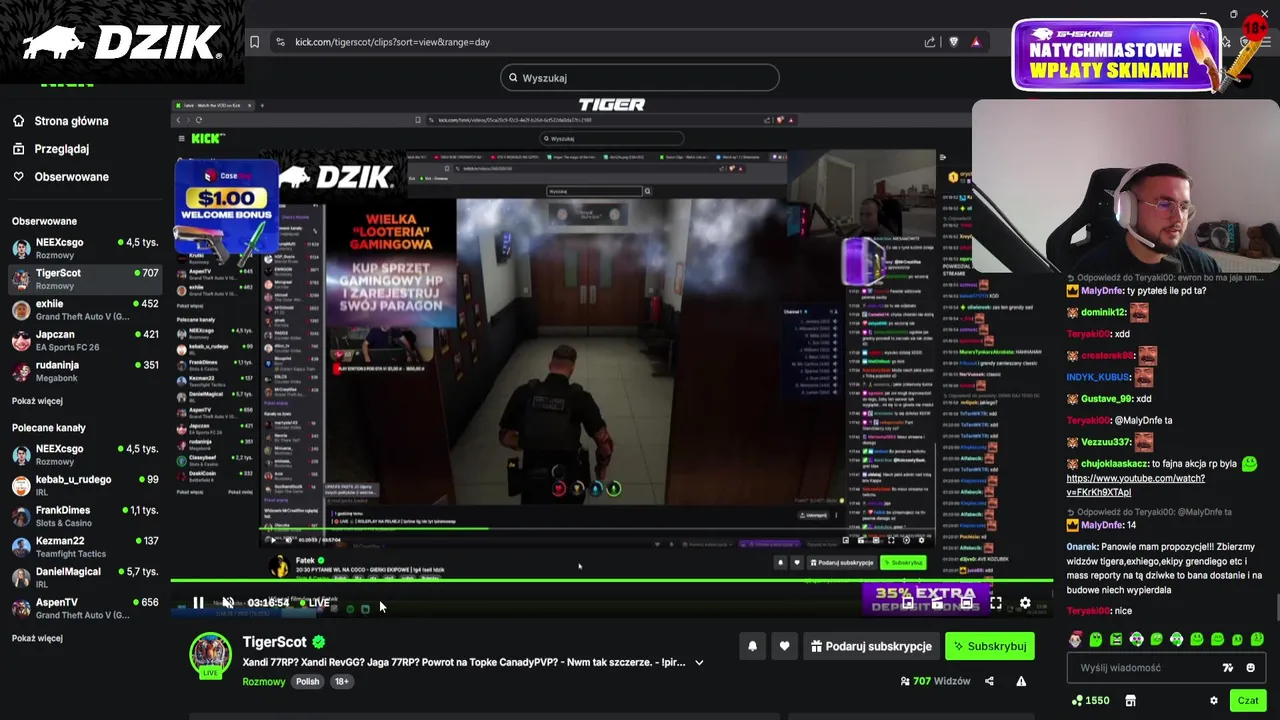Open the channel points shop icon
Image resolution: width=1280 pixels, height=720 pixels.
click(x=1131, y=701)
